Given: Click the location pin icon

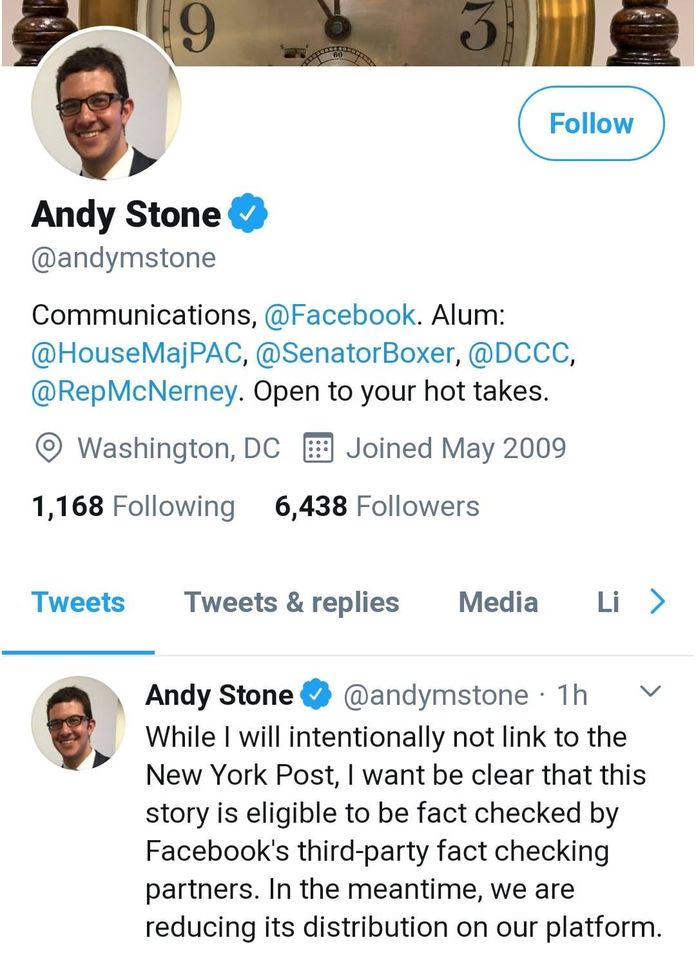Looking at the screenshot, I should point(47,448).
